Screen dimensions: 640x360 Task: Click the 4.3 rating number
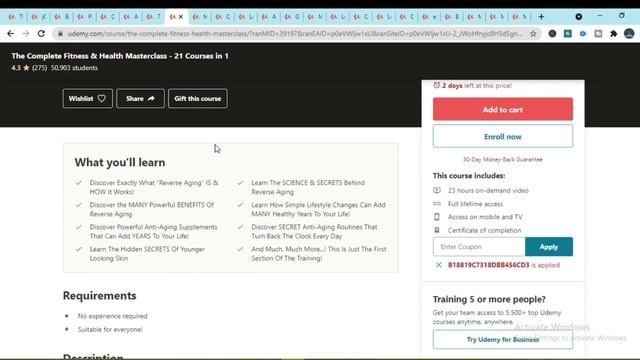(16, 68)
